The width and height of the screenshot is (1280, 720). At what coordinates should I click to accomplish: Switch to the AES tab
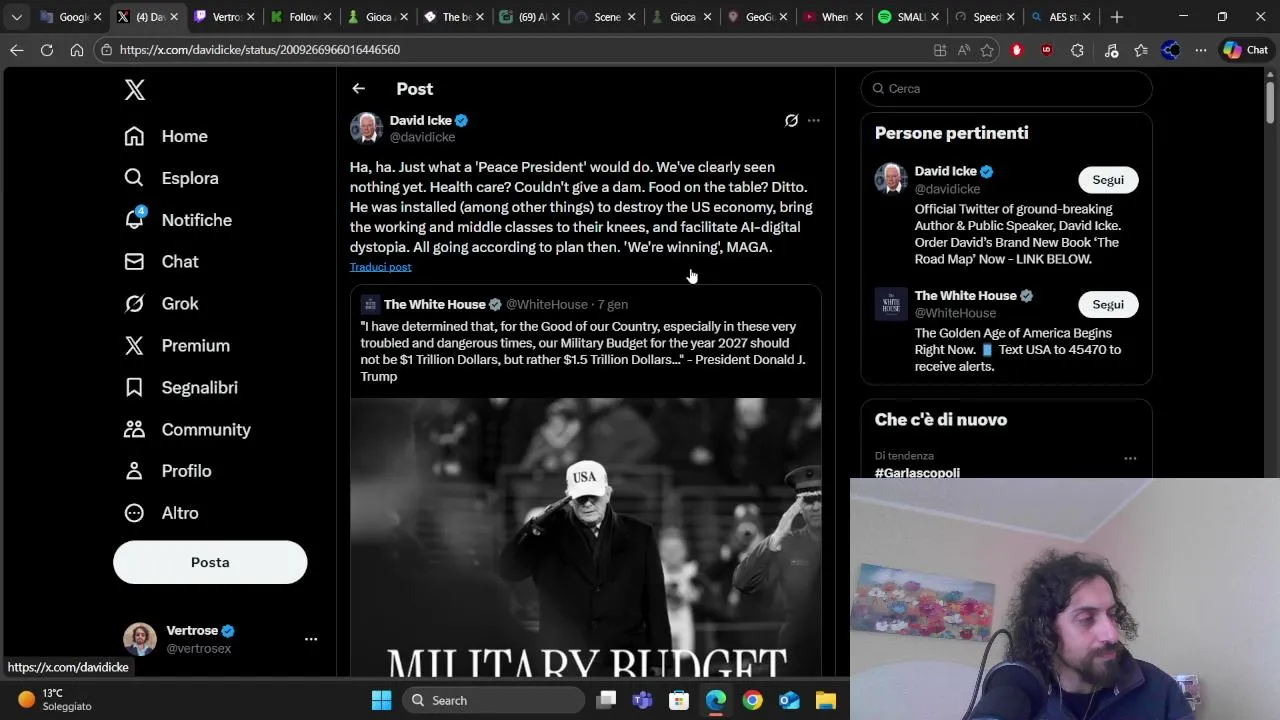1060,17
